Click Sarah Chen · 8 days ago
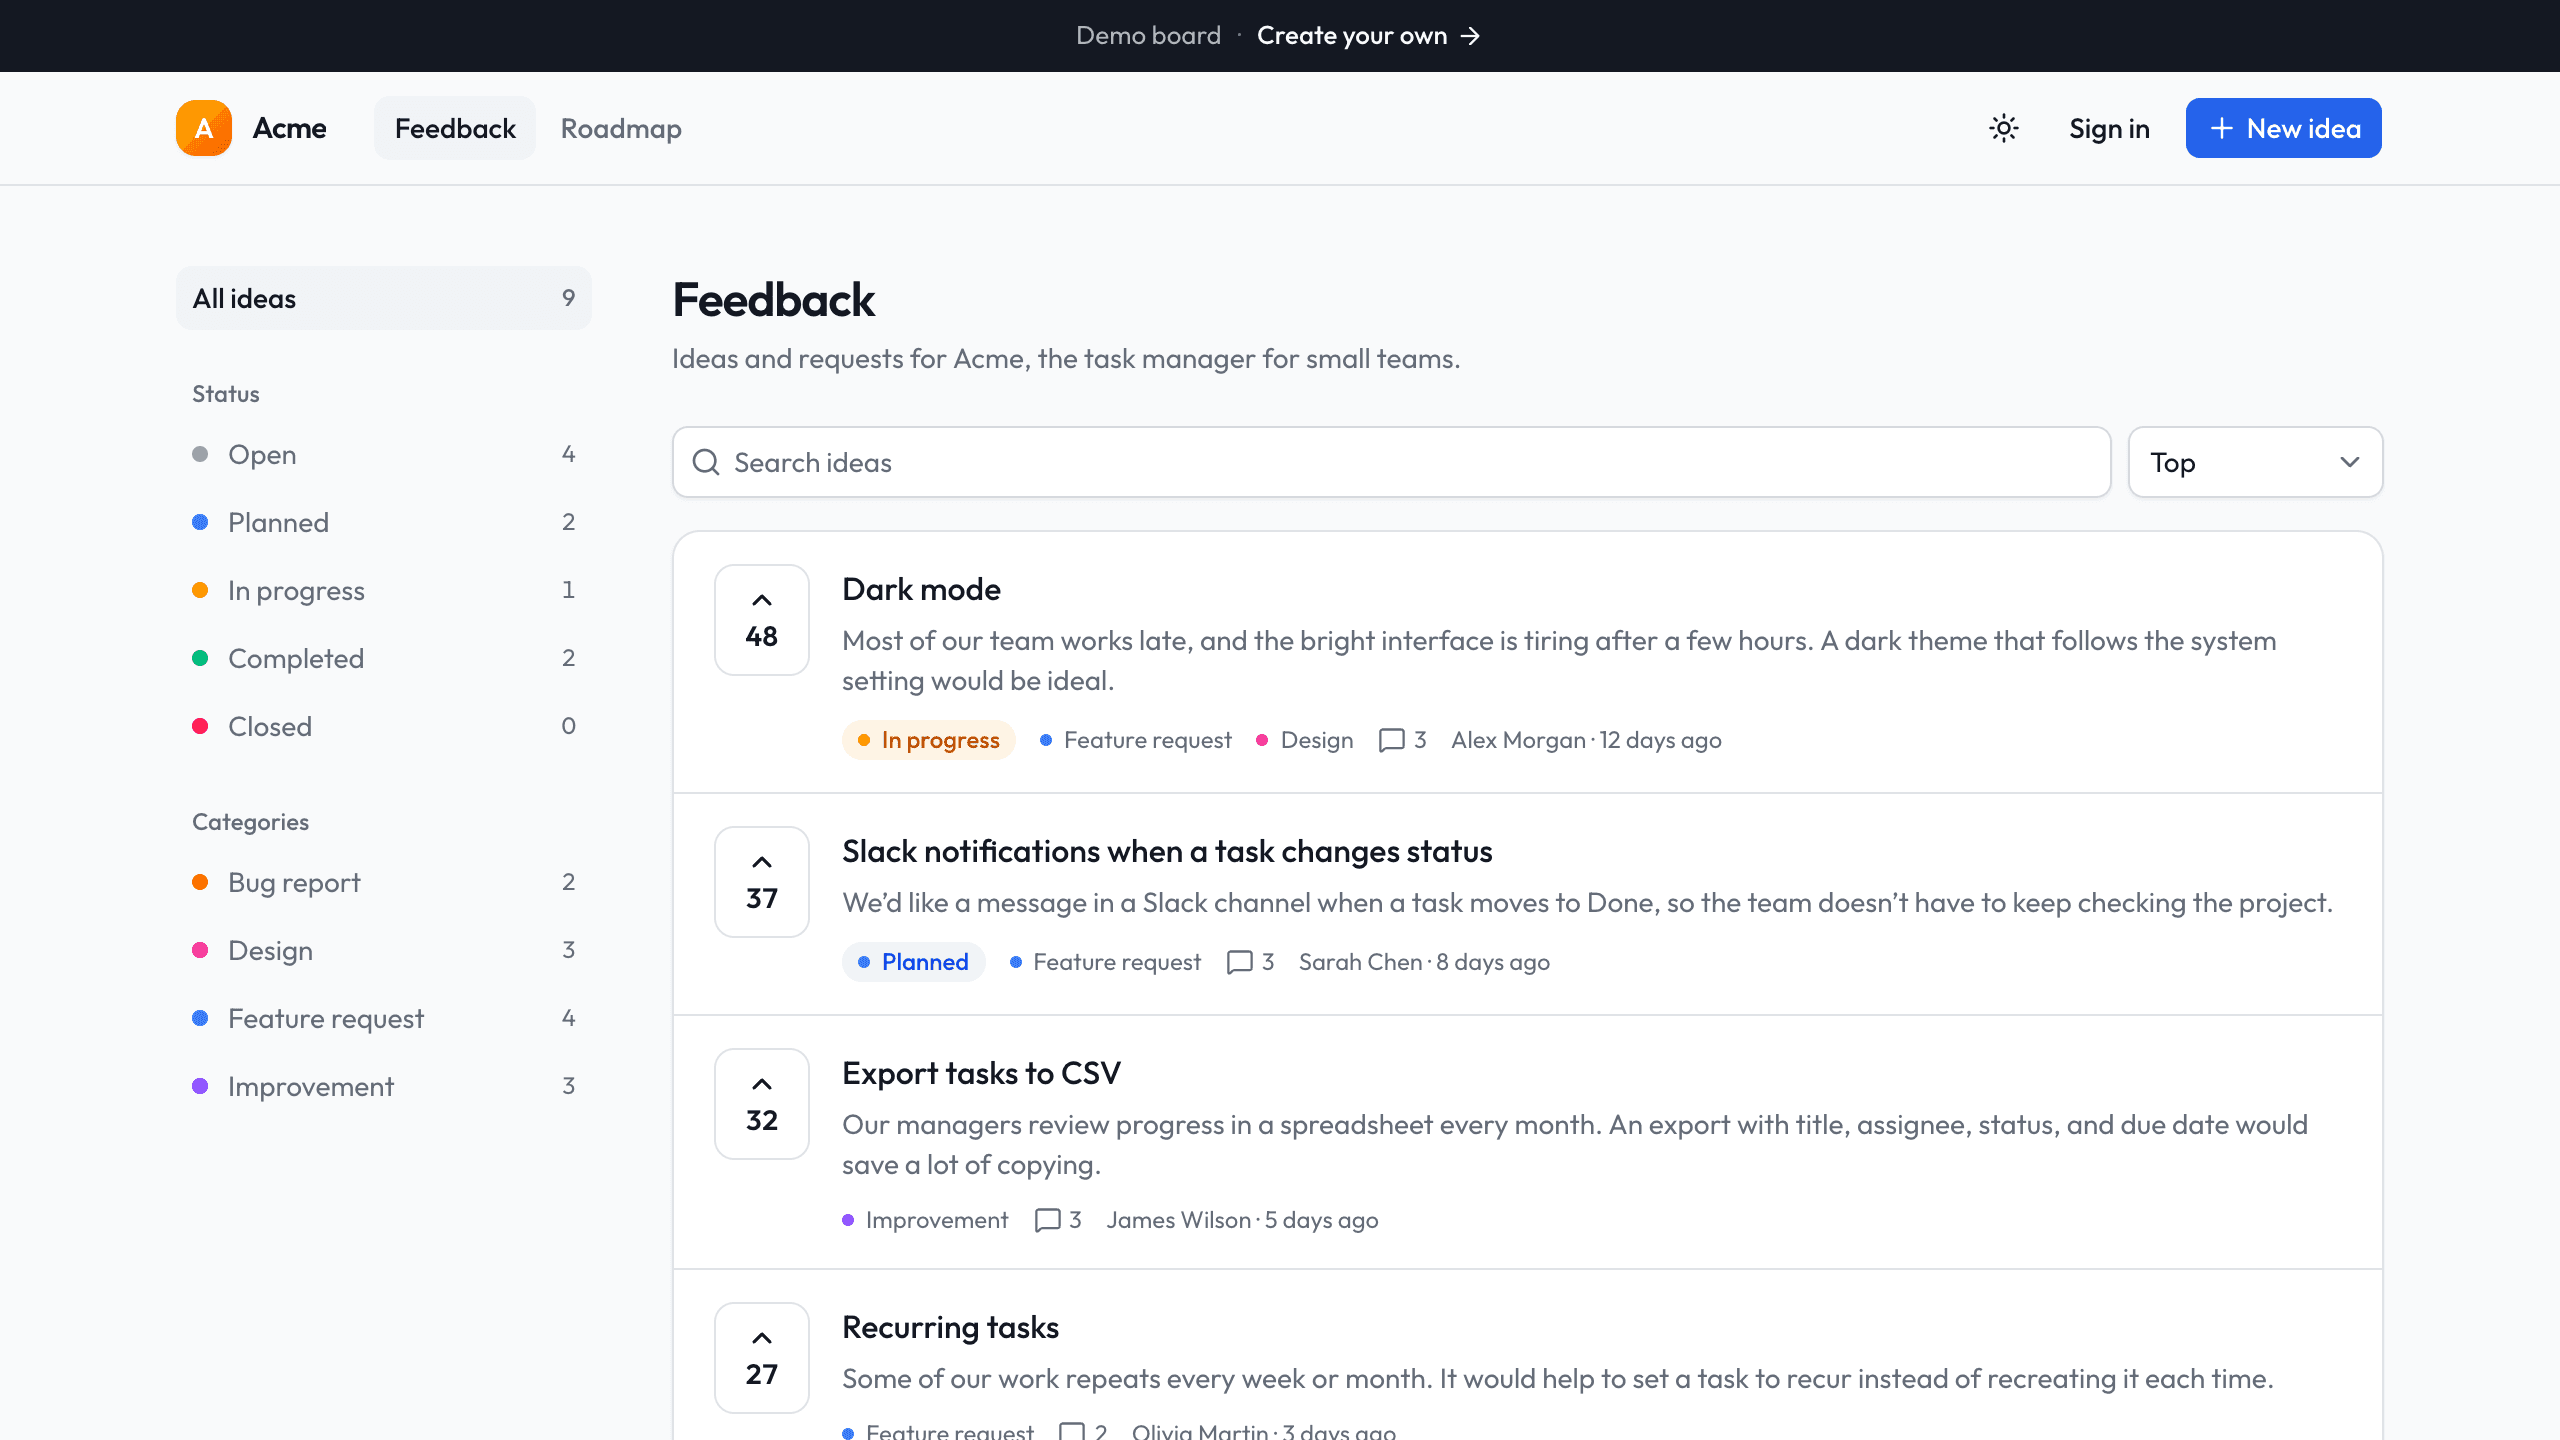Screen dimensions: 2560x1440 [x=1424, y=962]
